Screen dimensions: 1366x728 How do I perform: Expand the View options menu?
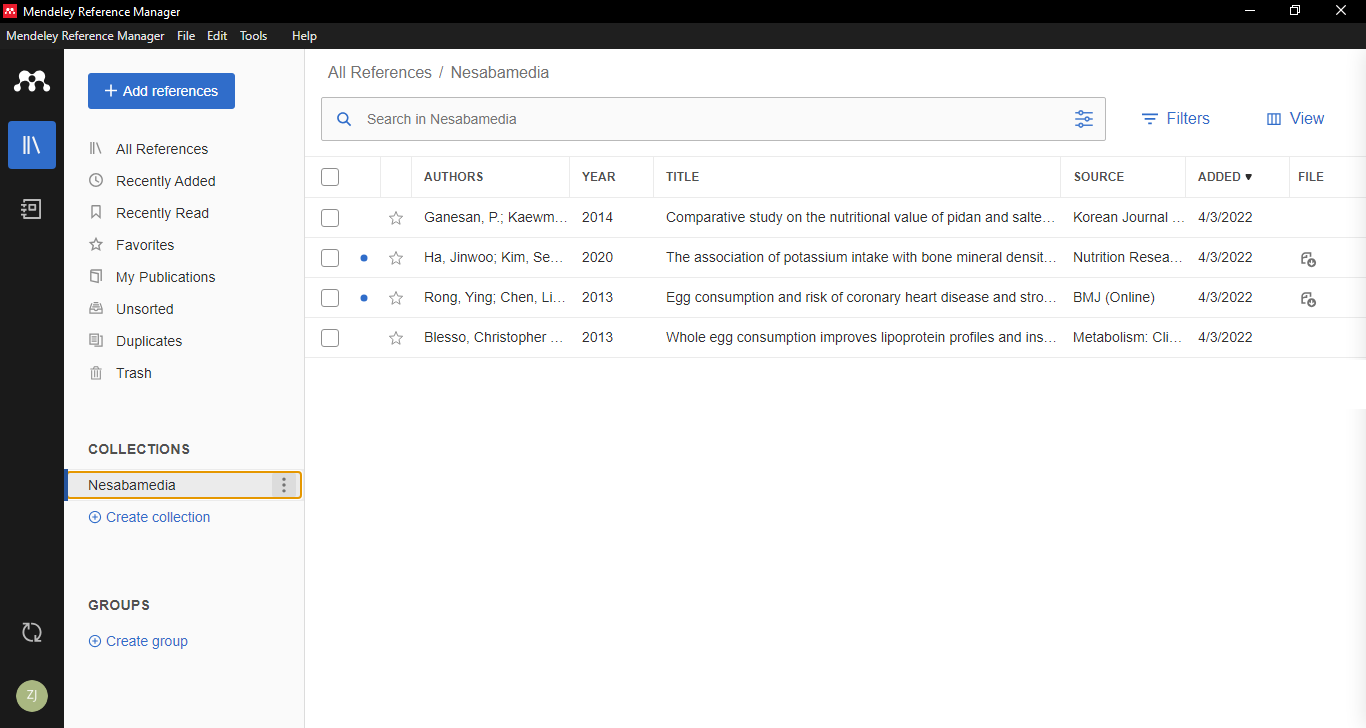click(1295, 119)
